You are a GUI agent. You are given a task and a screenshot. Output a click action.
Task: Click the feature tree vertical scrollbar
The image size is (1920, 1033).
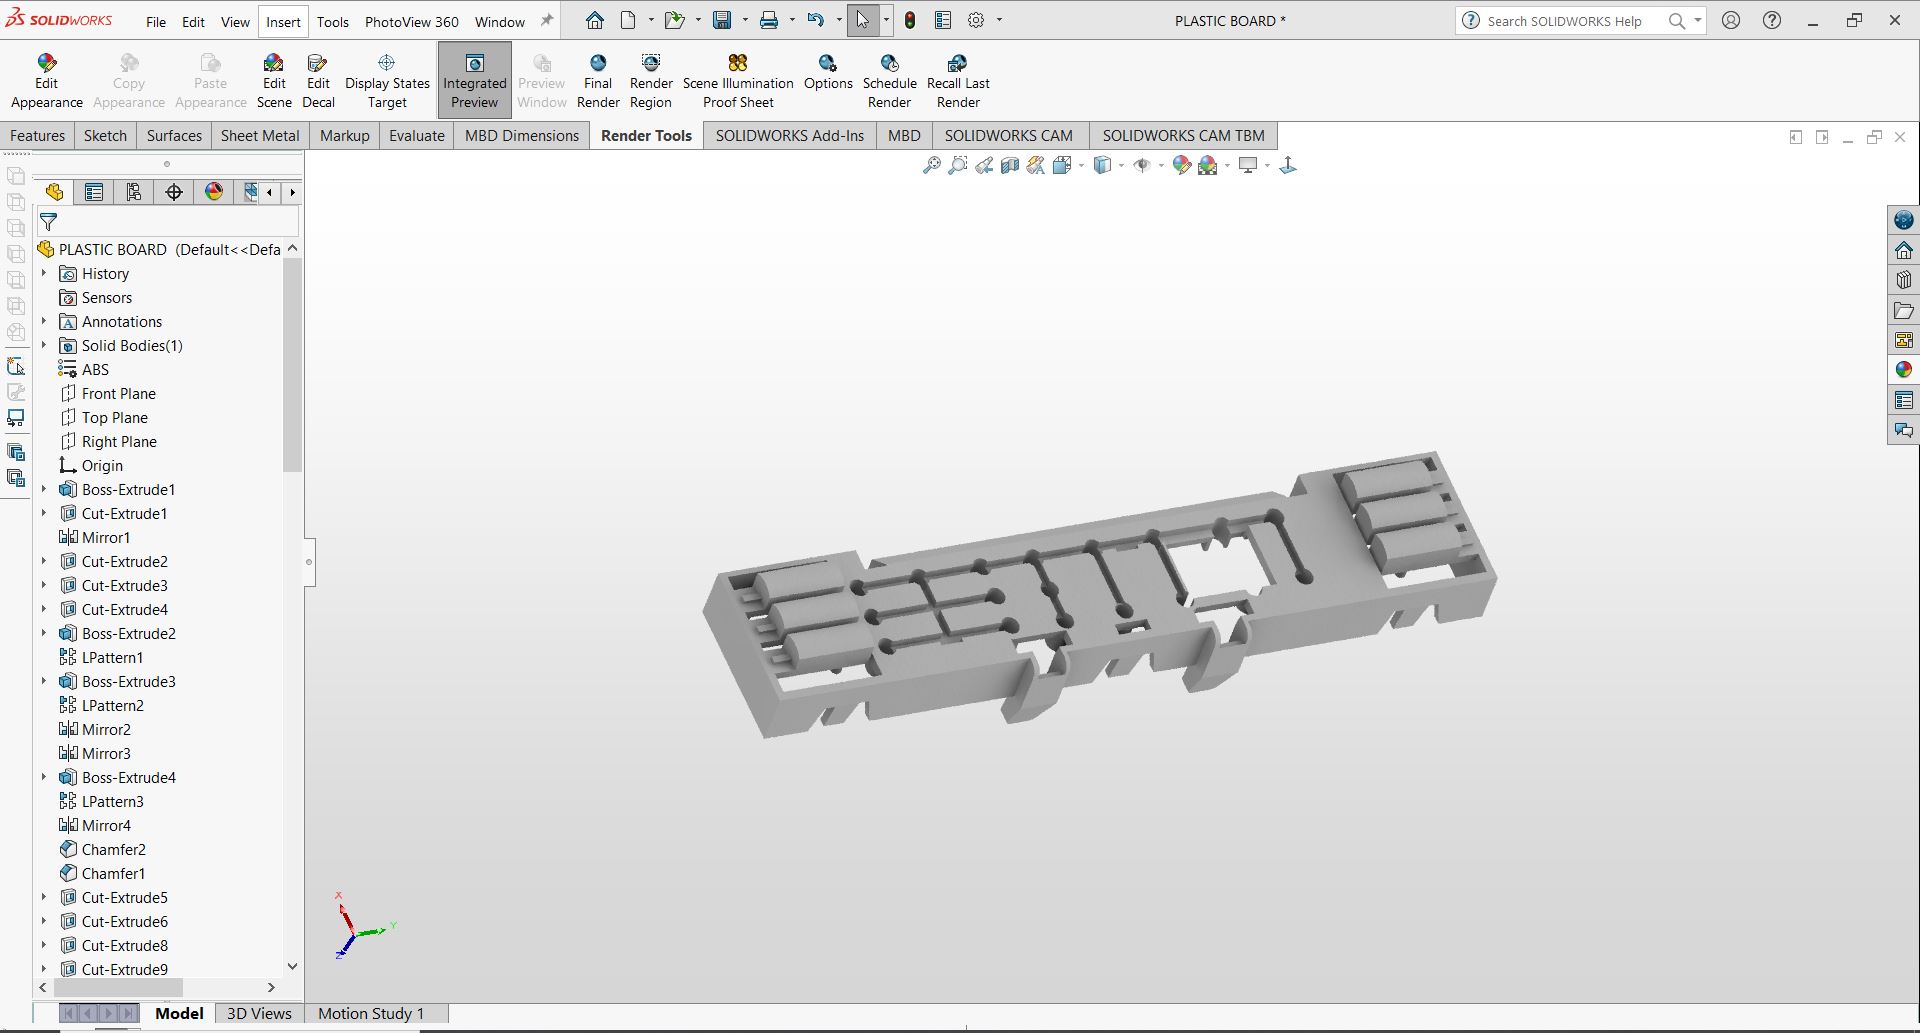coord(292,364)
